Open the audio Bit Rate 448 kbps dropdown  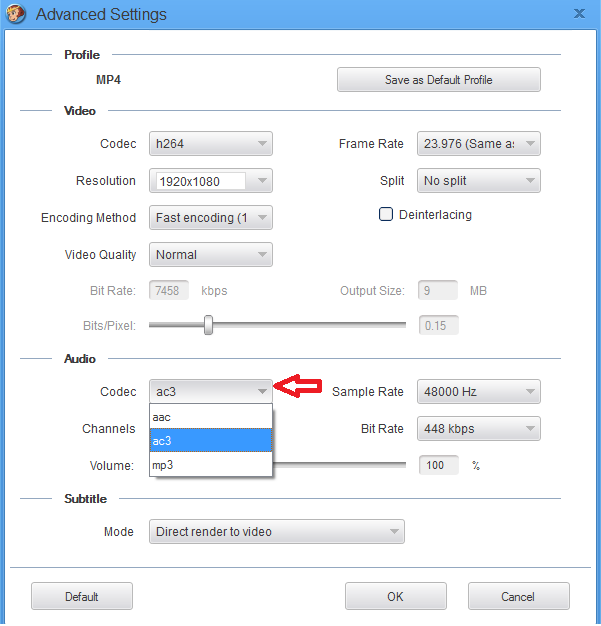(x=478, y=428)
